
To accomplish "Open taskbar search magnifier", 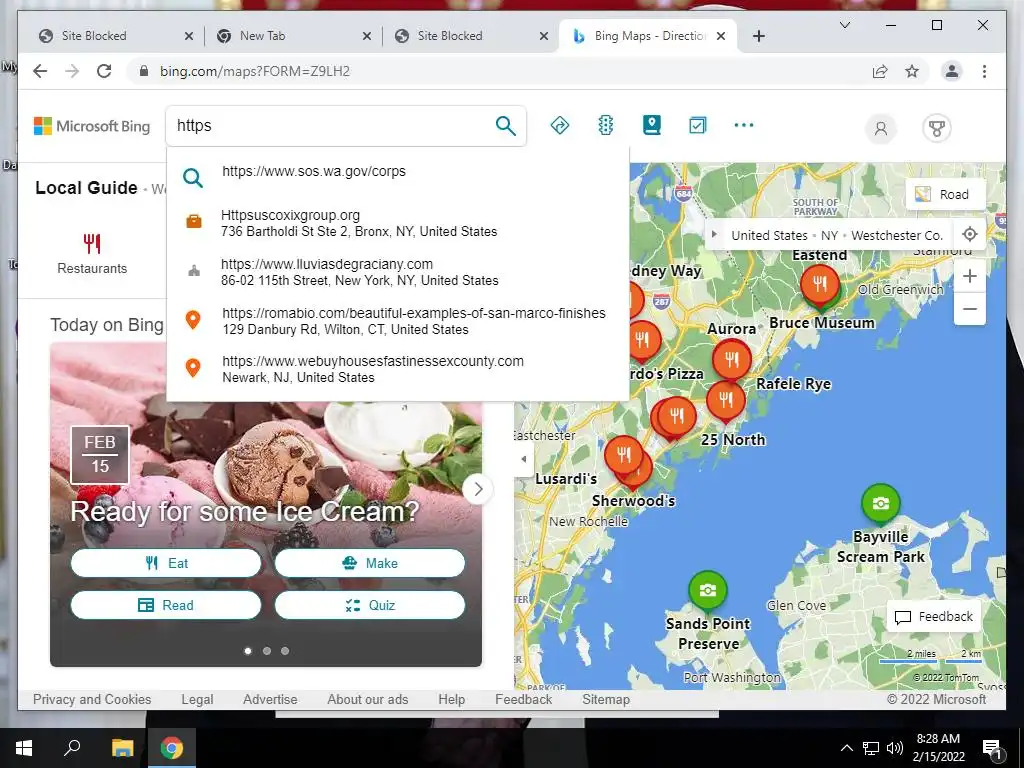I will (x=72, y=748).
